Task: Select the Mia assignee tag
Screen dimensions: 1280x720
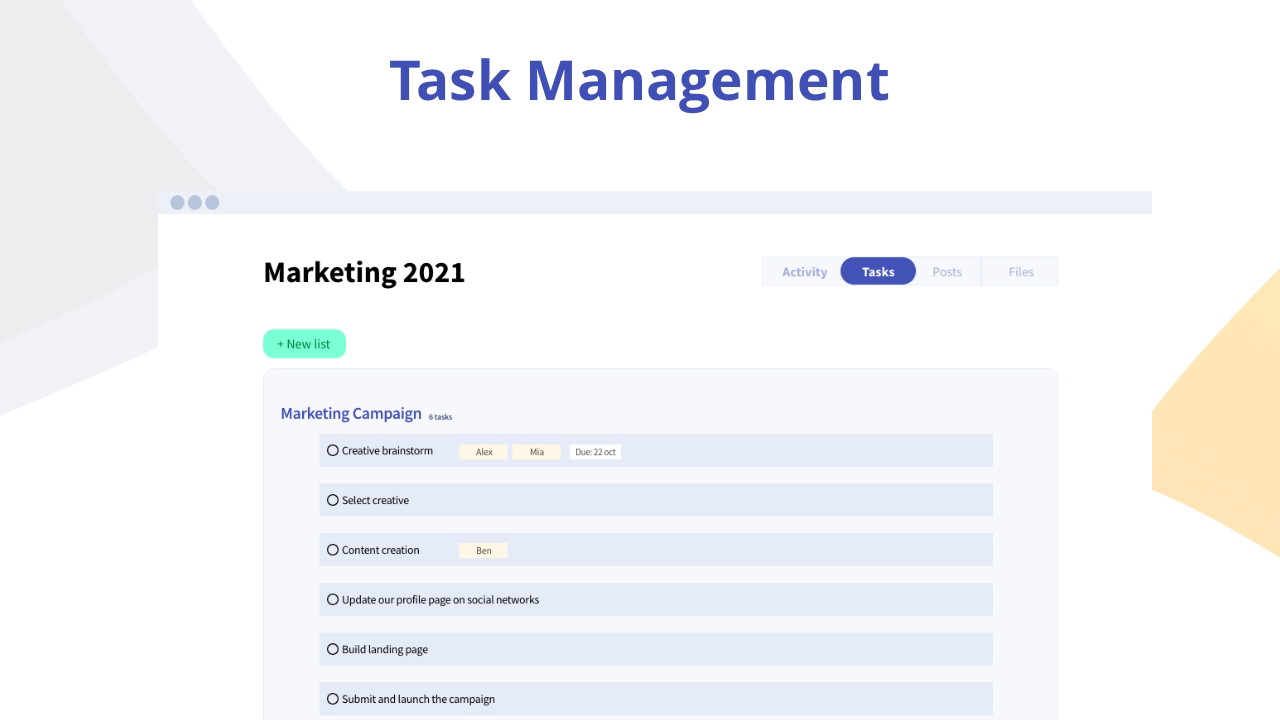Action: click(537, 452)
